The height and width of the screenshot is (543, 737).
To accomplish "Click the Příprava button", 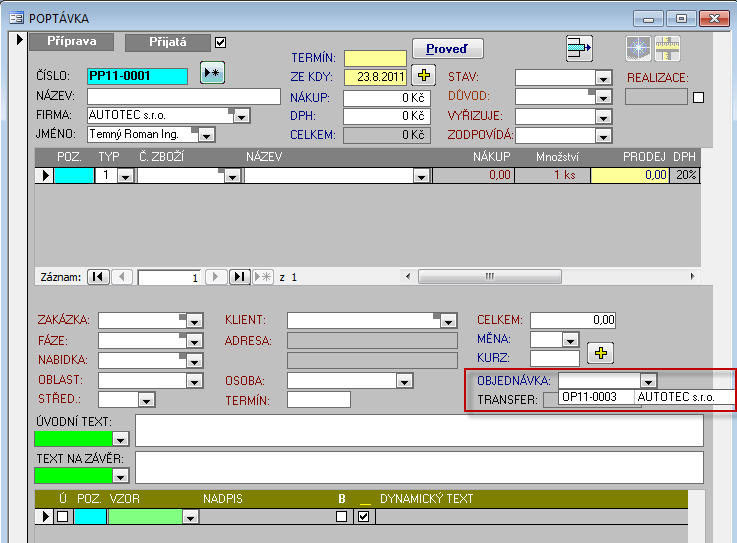I will 71,41.
